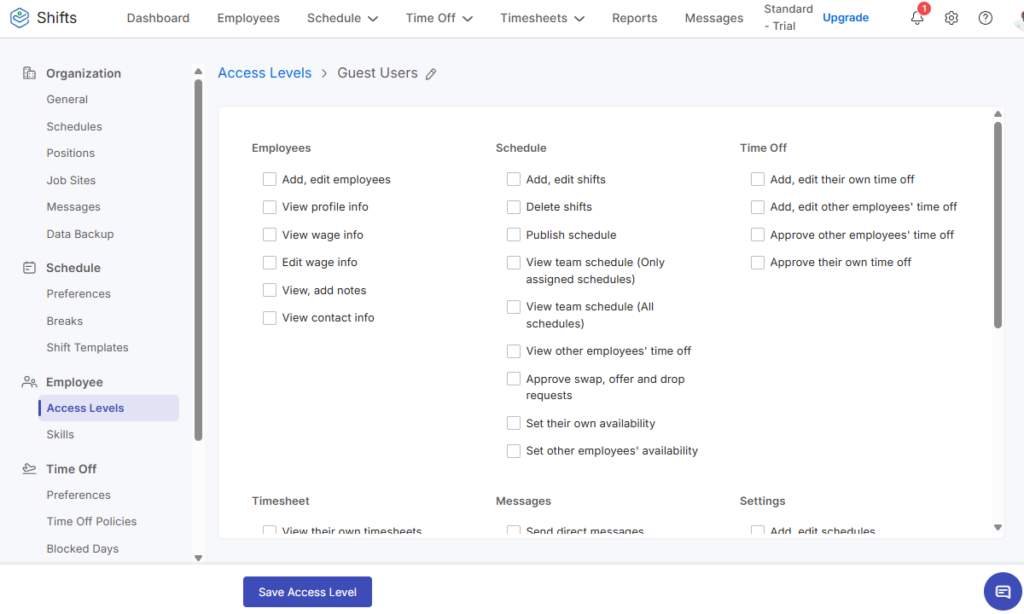Click the Organization building icon
Image resolution: width=1024 pixels, height=614 pixels.
pyautogui.click(x=29, y=73)
